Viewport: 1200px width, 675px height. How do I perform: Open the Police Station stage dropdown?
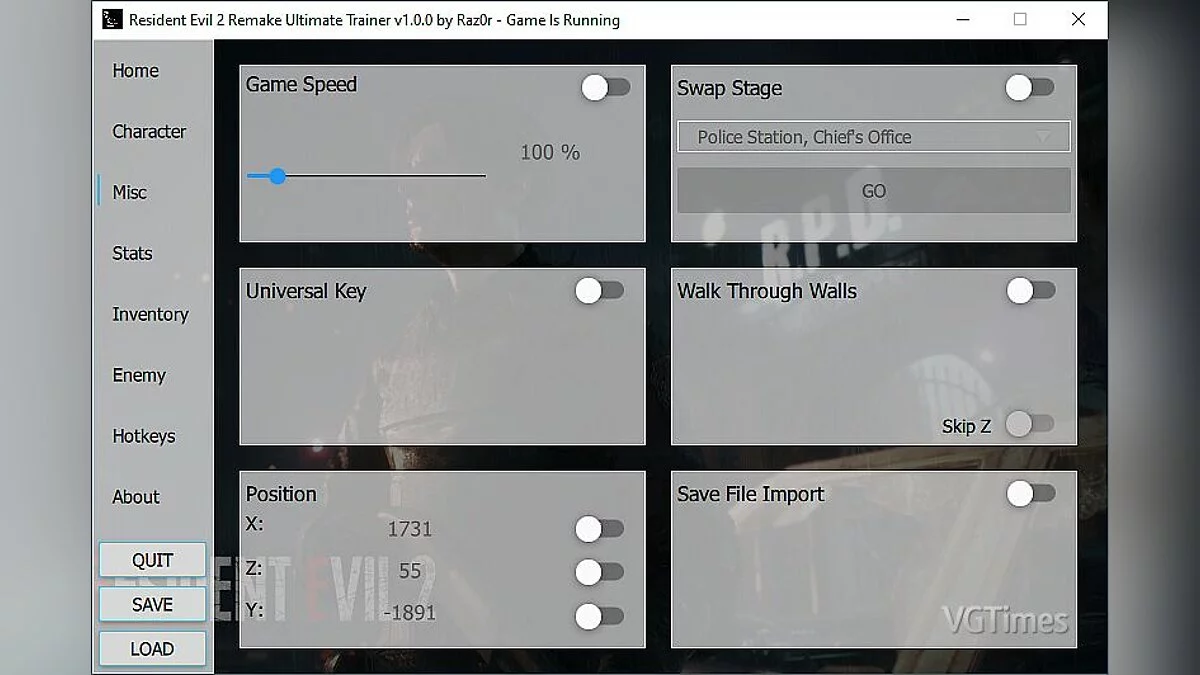(x=873, y=137)
